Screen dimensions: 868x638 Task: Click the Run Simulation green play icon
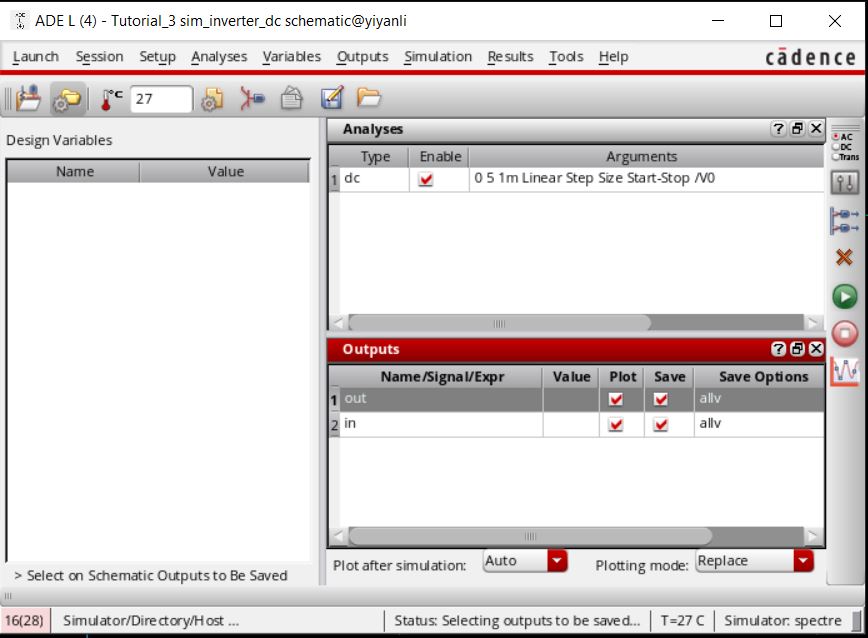(x=845, y=296)
